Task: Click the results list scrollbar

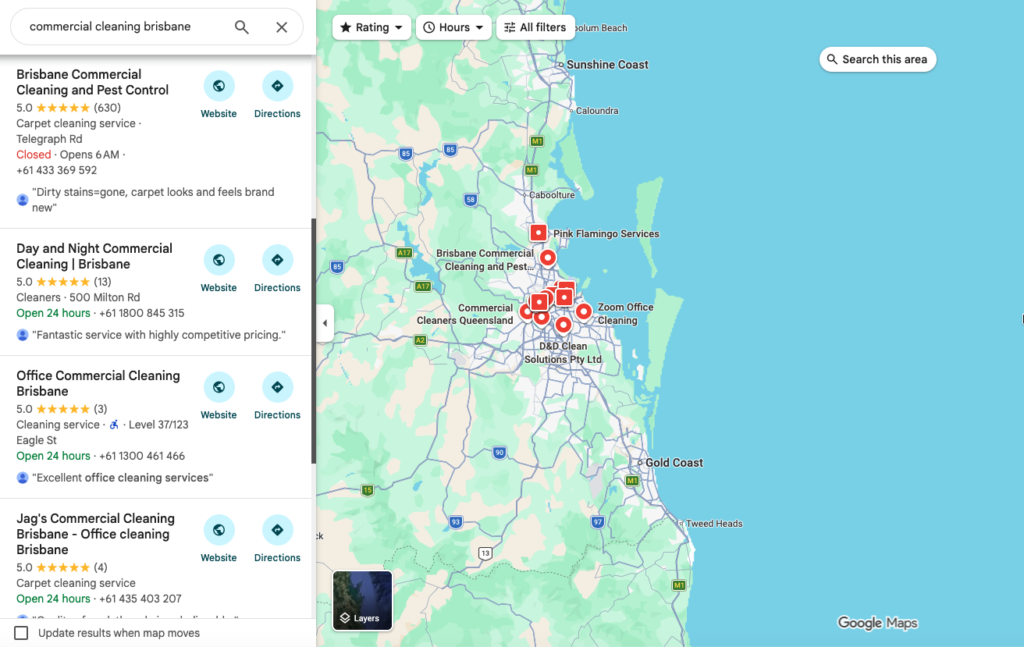Action: click(x=313, y=341)
